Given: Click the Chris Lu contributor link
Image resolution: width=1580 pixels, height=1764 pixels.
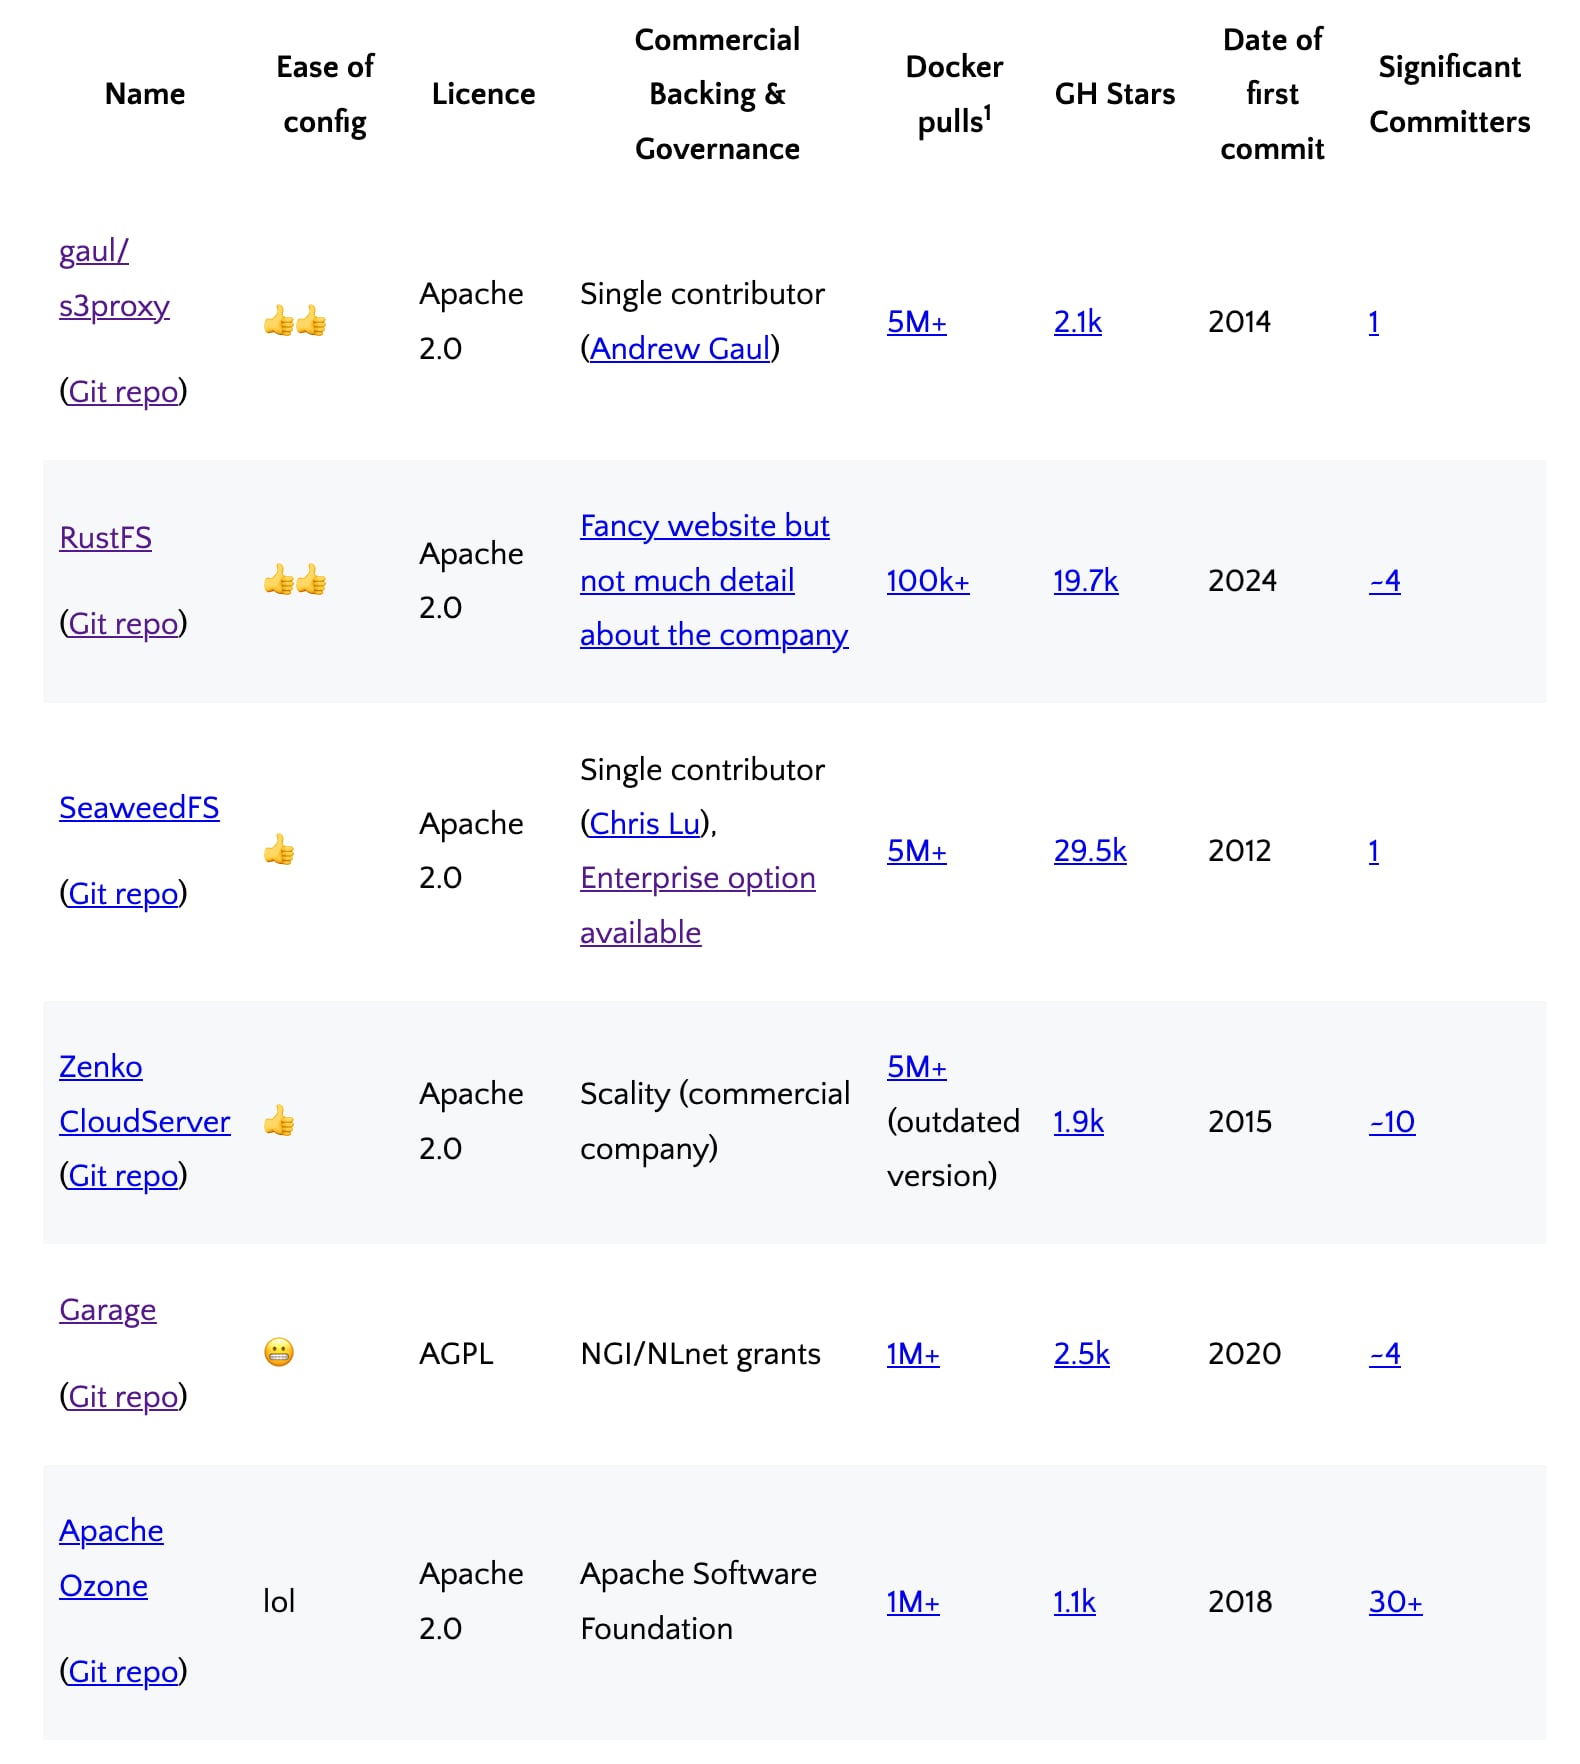Looking at the screenshot, I should pos(645,823).
